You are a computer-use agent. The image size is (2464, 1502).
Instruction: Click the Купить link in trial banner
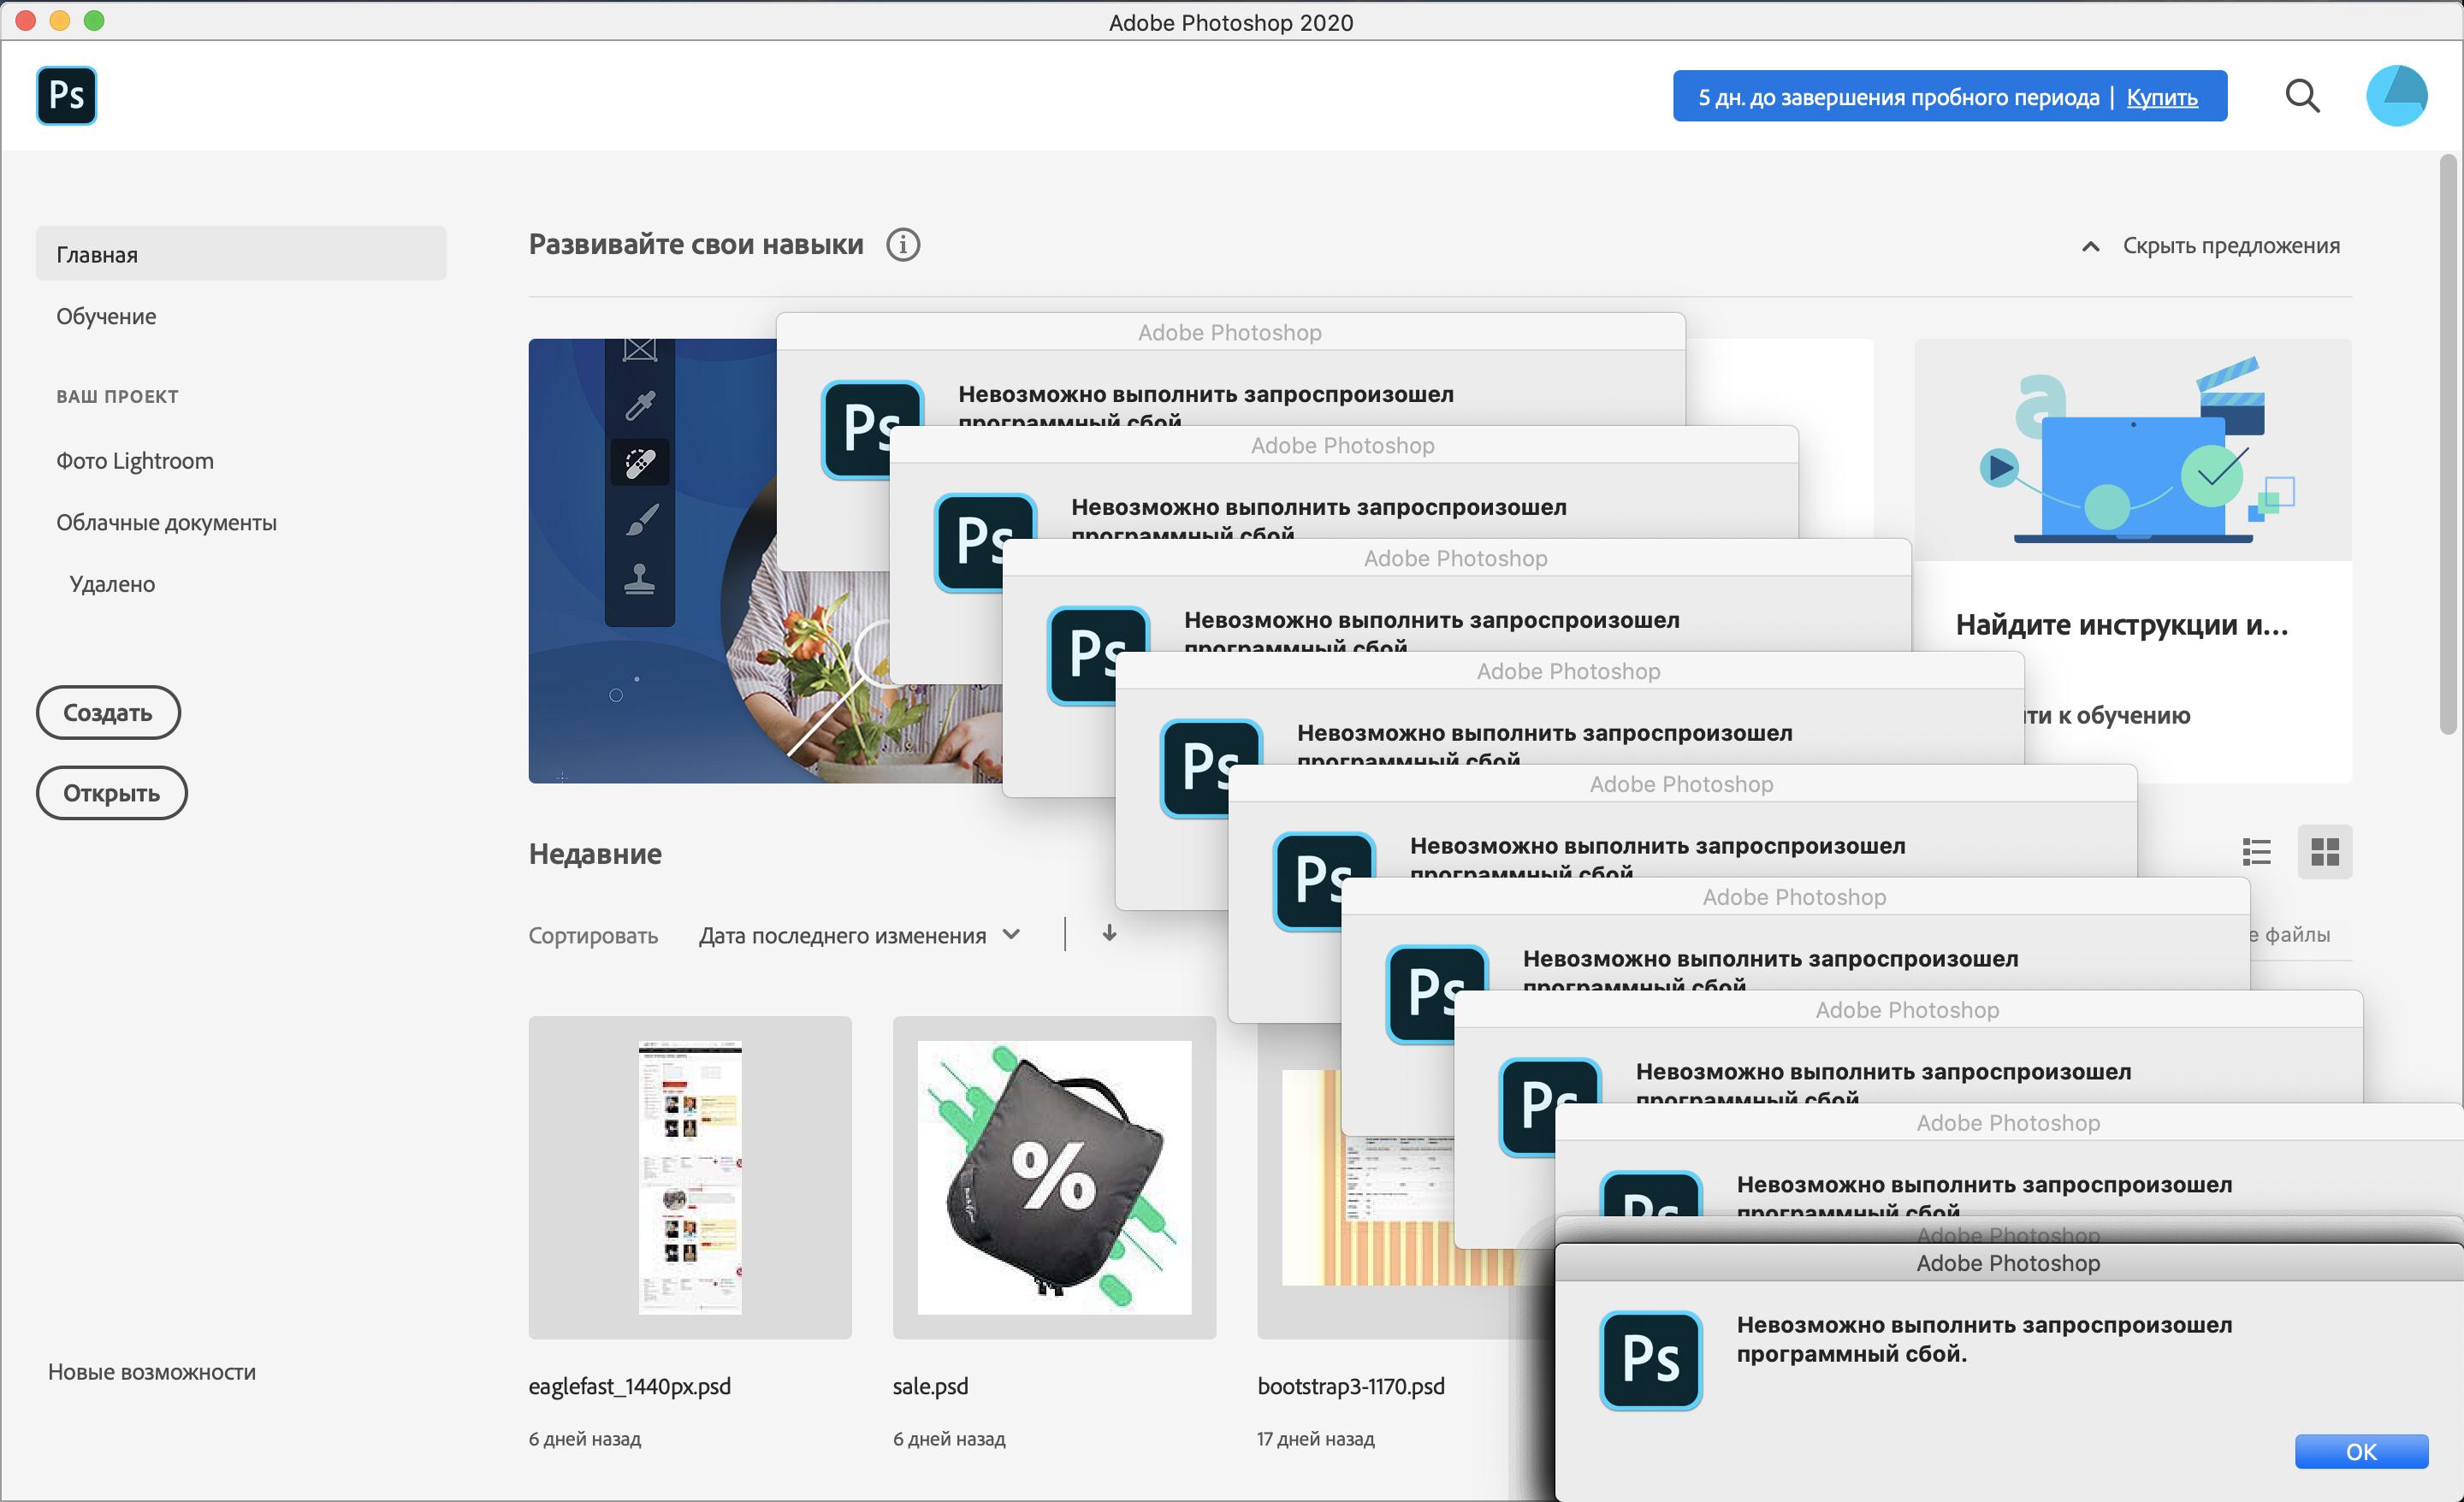tap(2161, 97)
